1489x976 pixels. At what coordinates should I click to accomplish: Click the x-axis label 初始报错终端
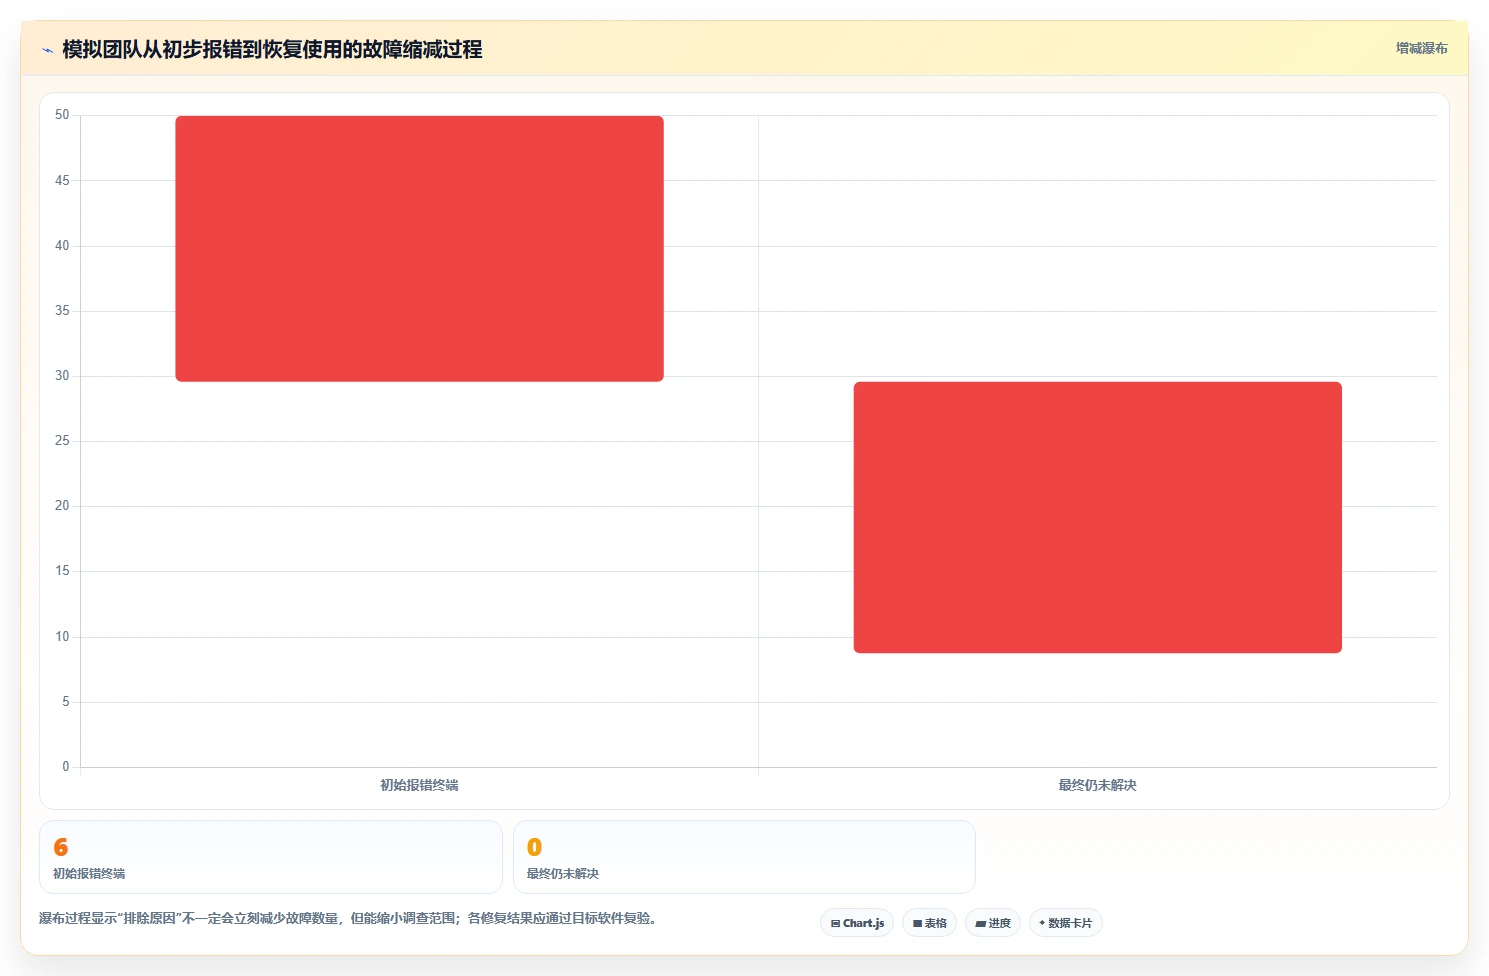click(419, 785)
